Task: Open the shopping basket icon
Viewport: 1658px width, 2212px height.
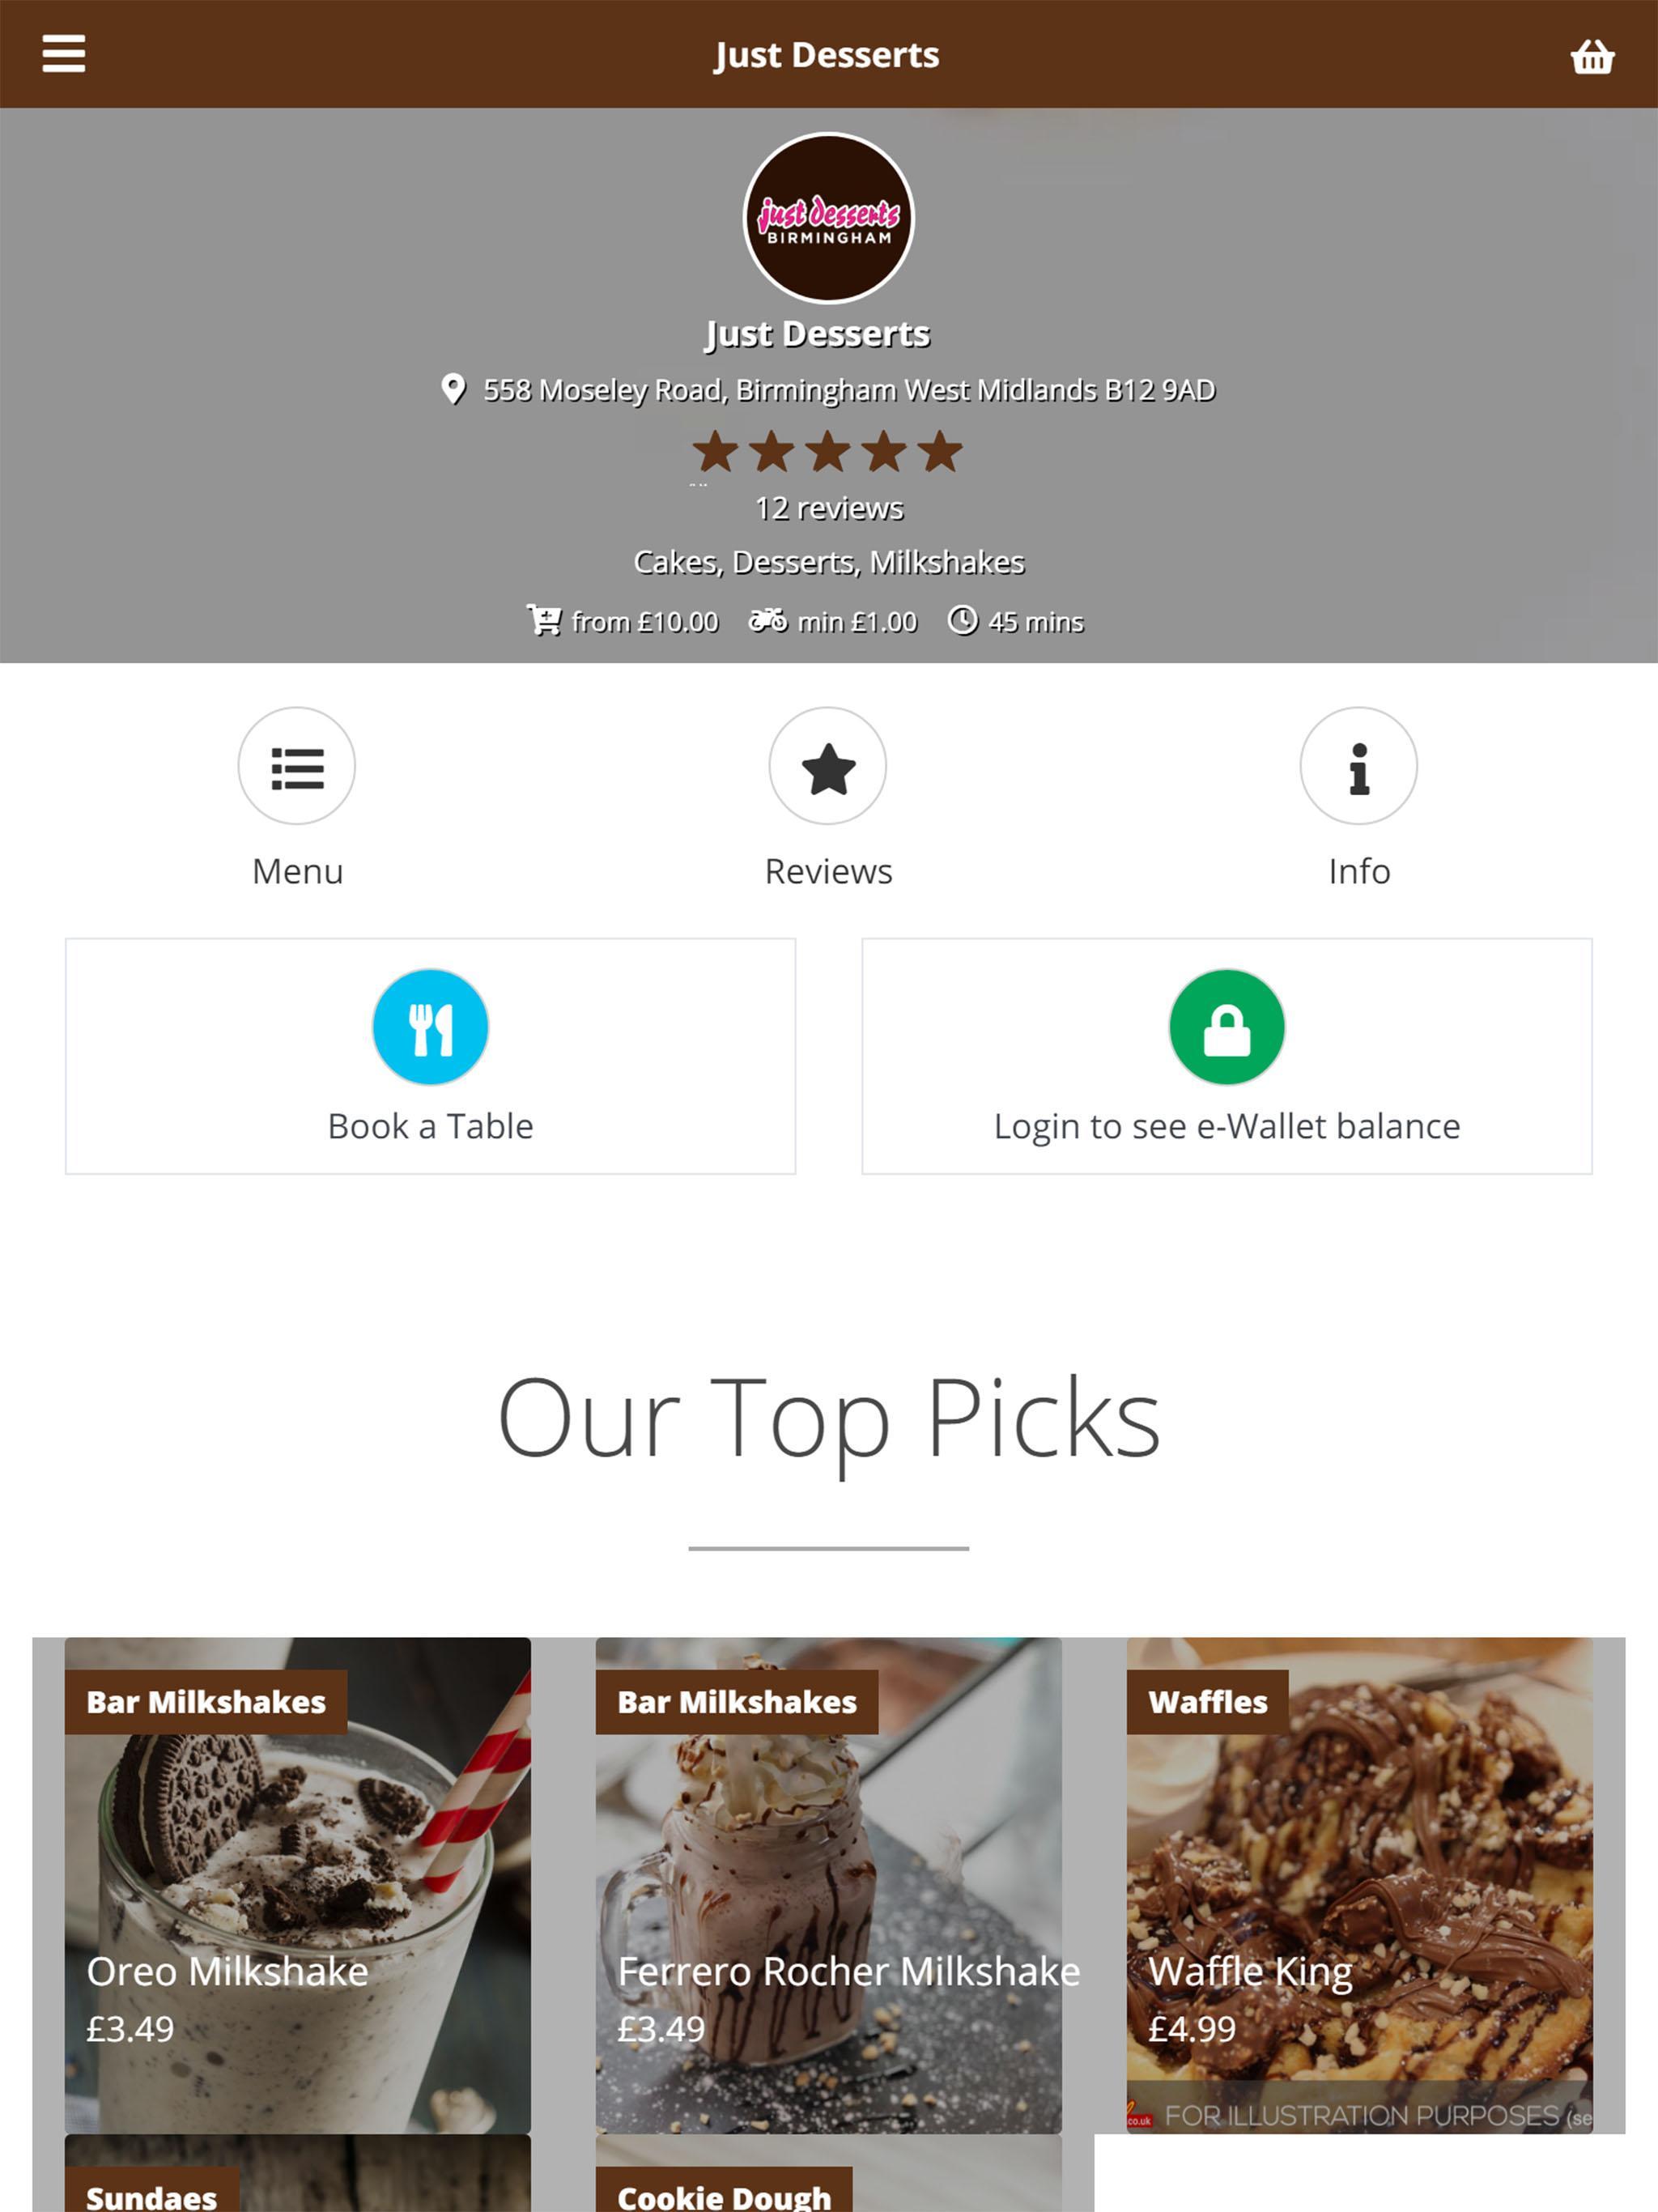Action: point(1592,56)
